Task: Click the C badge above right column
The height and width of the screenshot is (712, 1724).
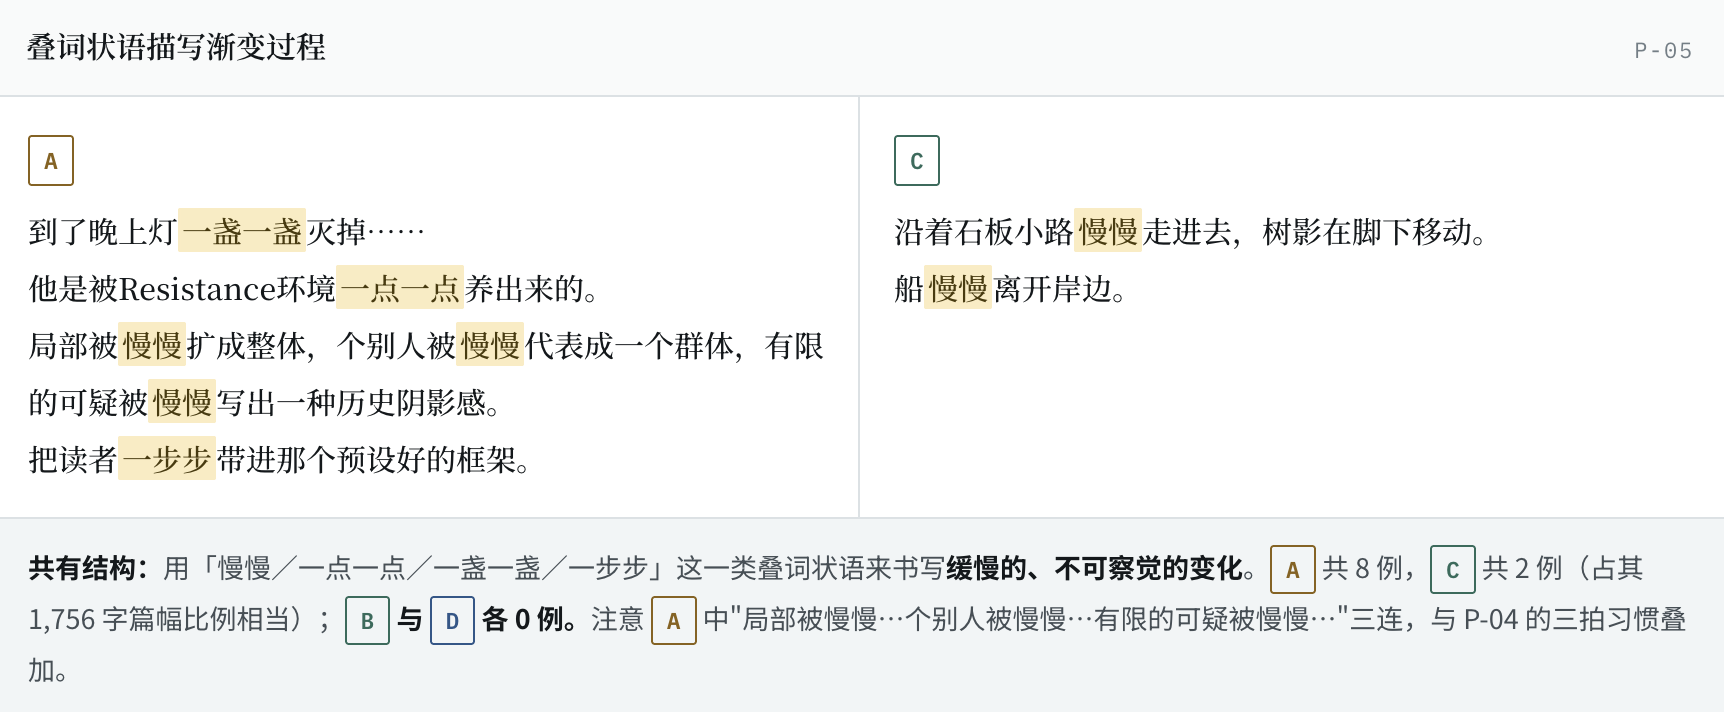Action: pyautogui.click(x=917, y=161)
